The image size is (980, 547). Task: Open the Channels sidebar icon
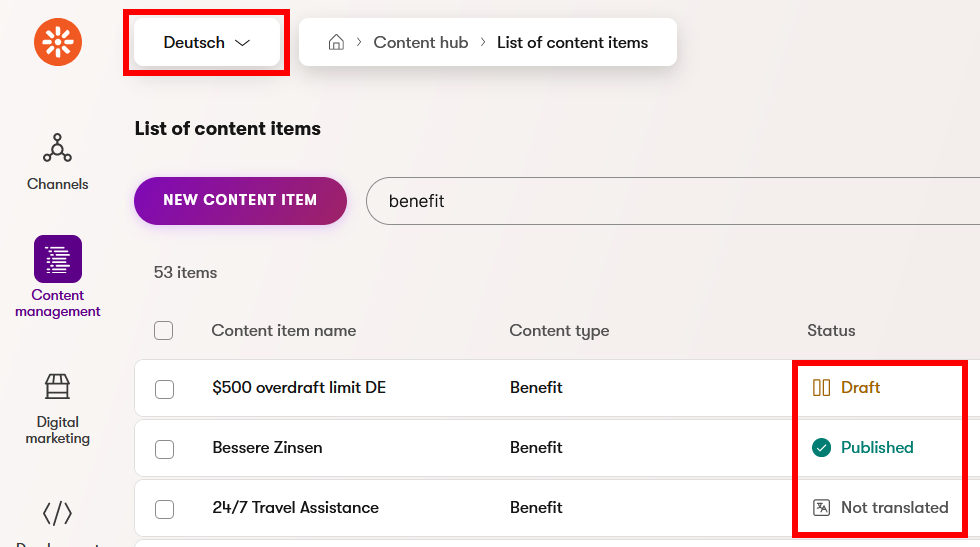tap(57, 149)
